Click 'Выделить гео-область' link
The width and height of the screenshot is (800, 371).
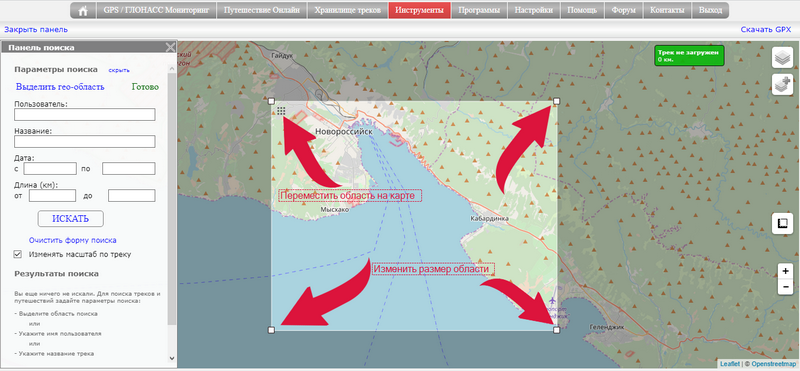click(x=60, y=87)
